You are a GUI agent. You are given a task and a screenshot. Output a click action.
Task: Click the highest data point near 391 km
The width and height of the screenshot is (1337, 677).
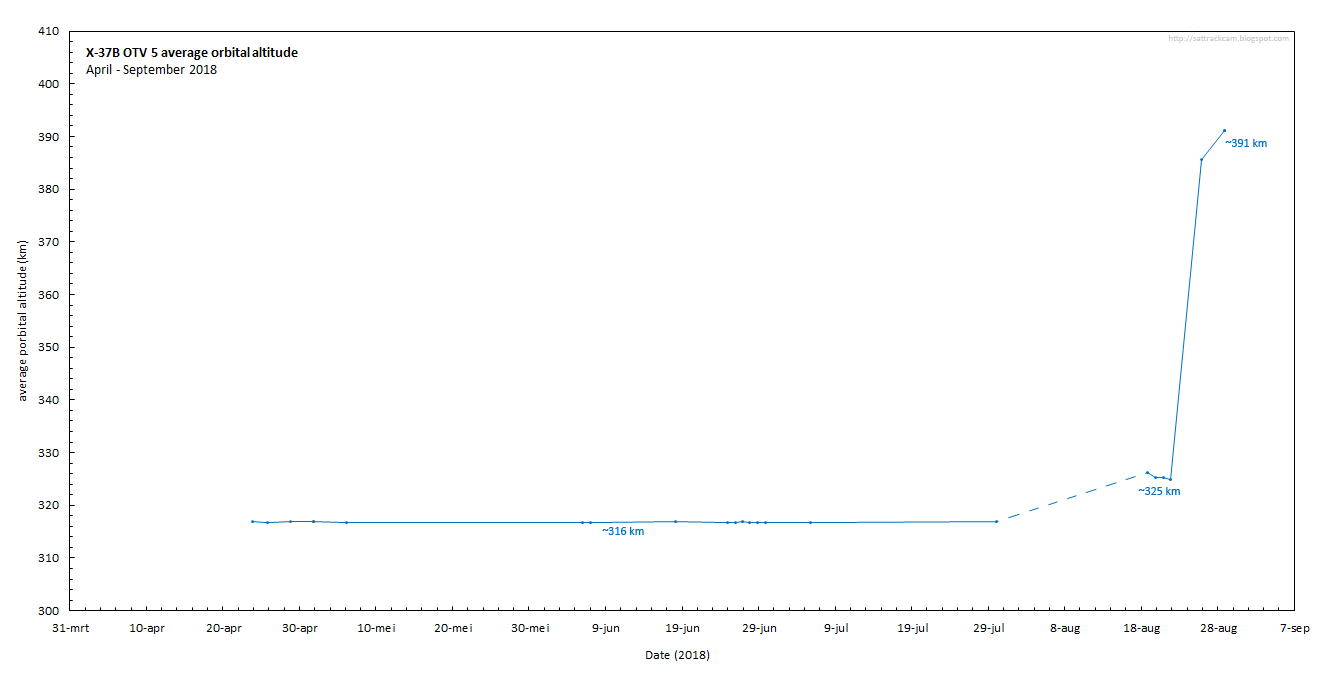point(1223,130)
